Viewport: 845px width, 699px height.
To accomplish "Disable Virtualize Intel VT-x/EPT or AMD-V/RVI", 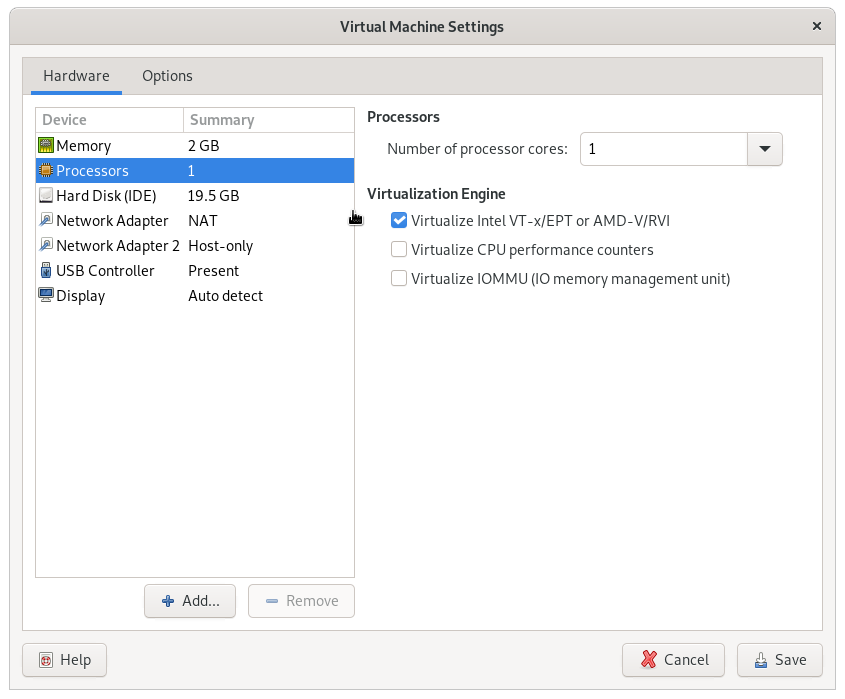I will click(x=399, y=220).
